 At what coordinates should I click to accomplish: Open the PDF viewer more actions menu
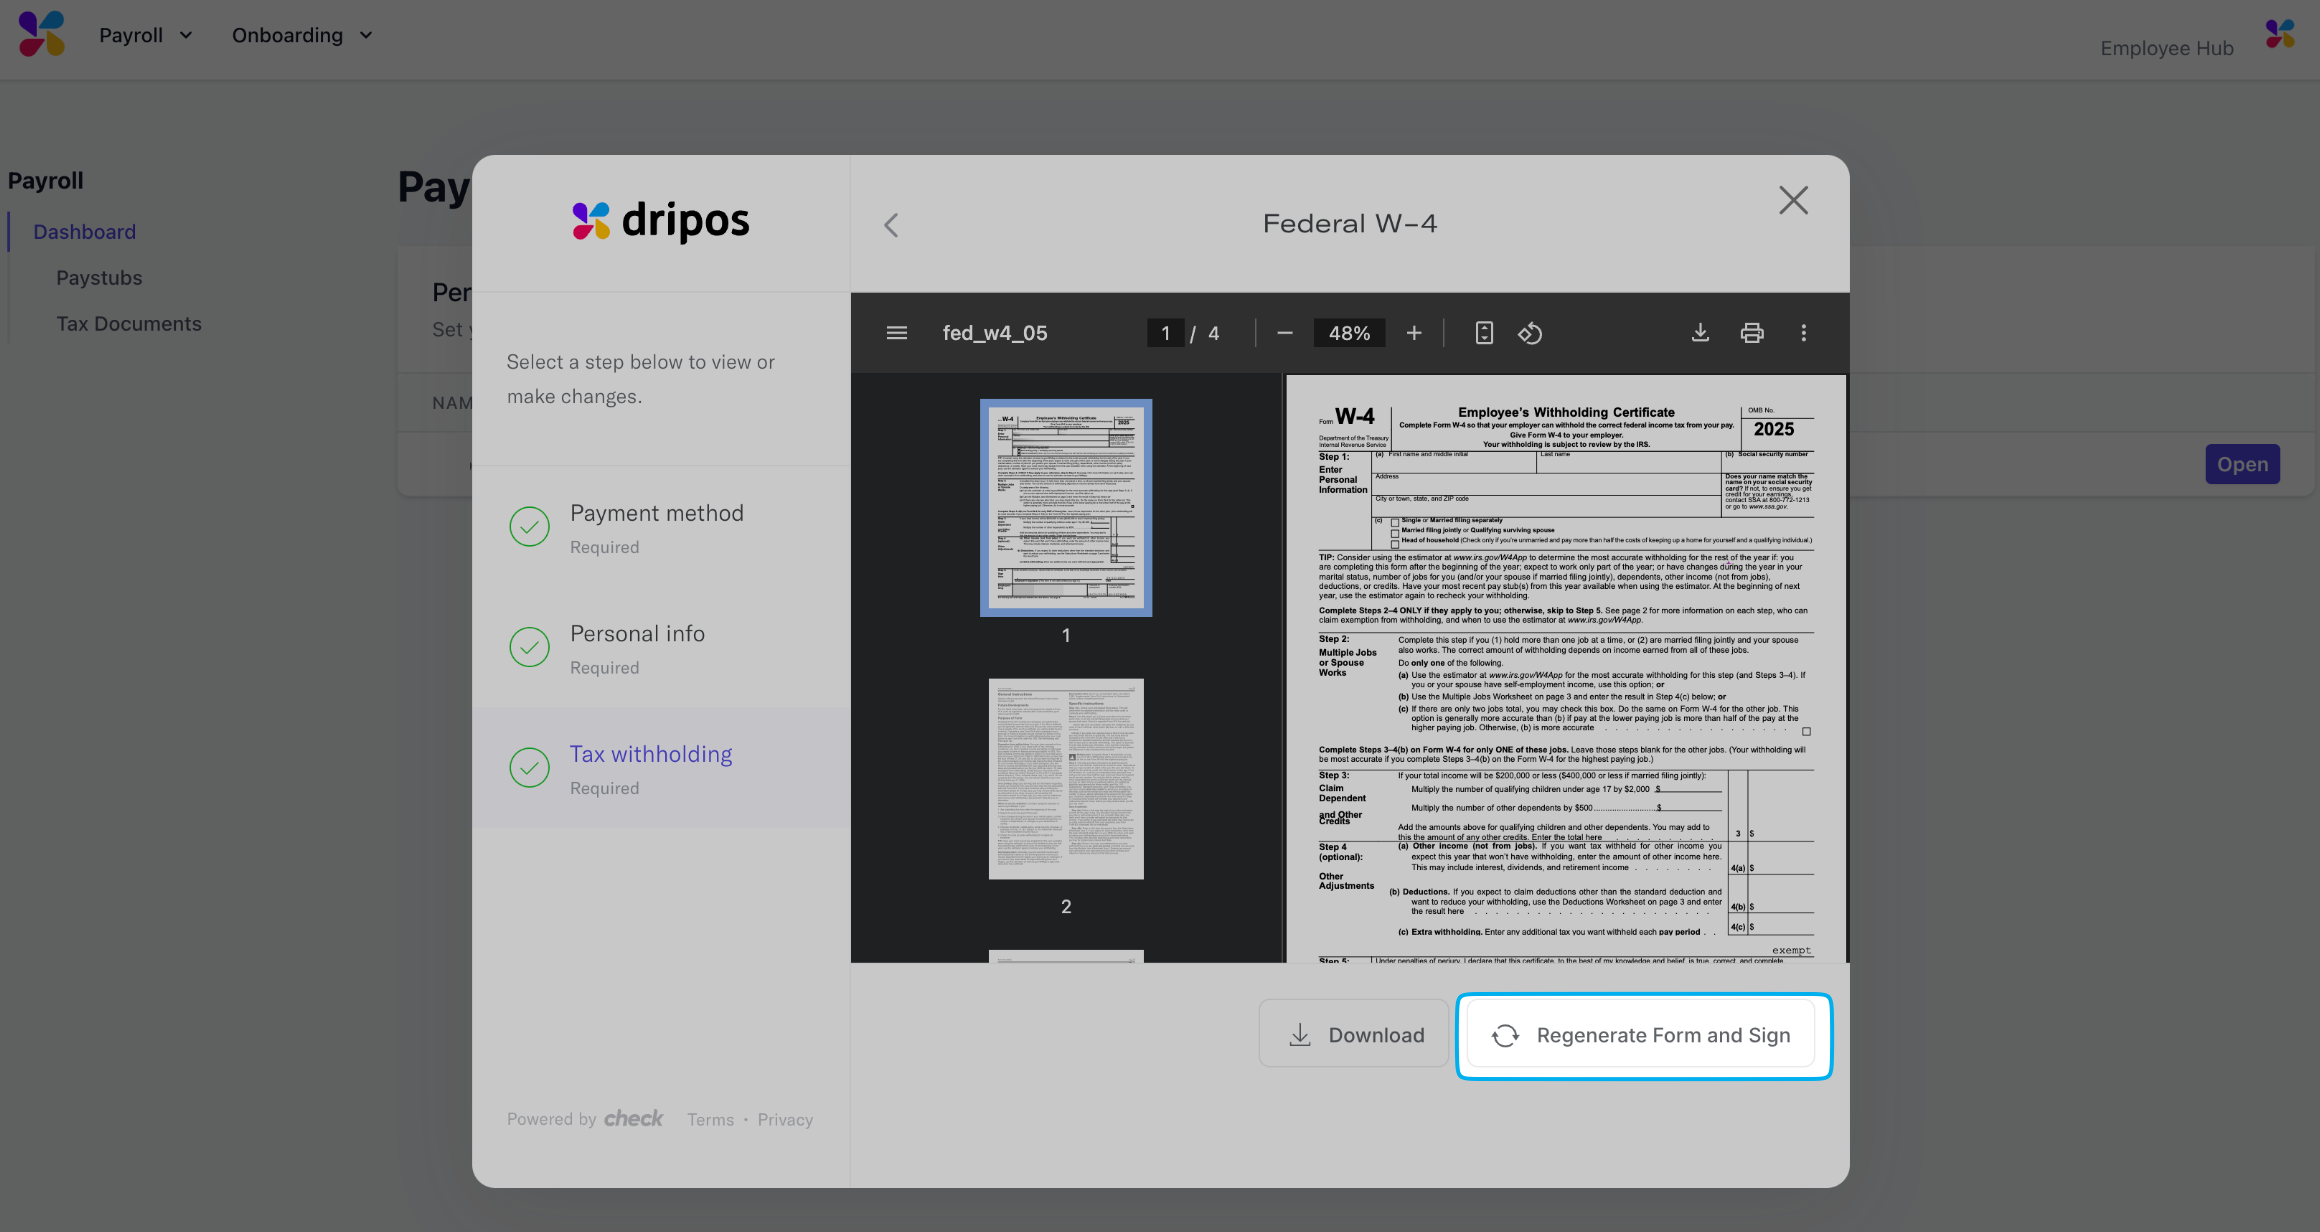click(1804, 333)
